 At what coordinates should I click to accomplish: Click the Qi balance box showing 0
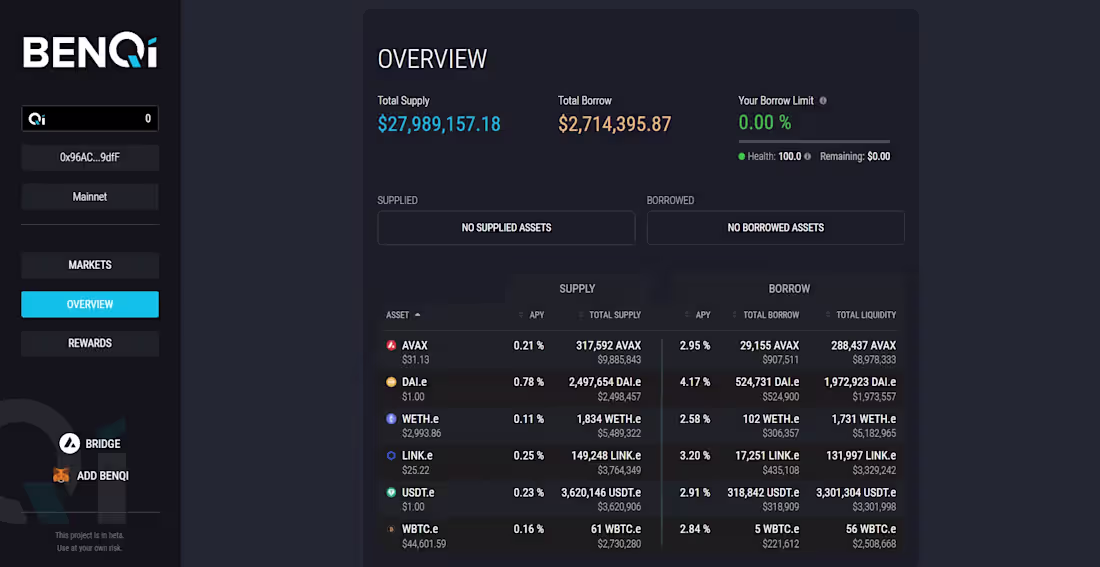click(90, 119)
